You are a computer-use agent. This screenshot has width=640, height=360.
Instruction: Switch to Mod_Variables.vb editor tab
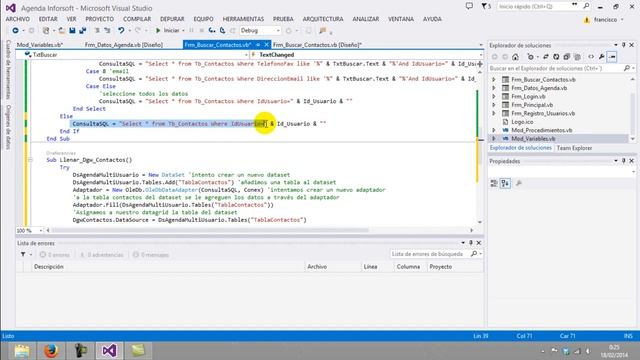40,45
